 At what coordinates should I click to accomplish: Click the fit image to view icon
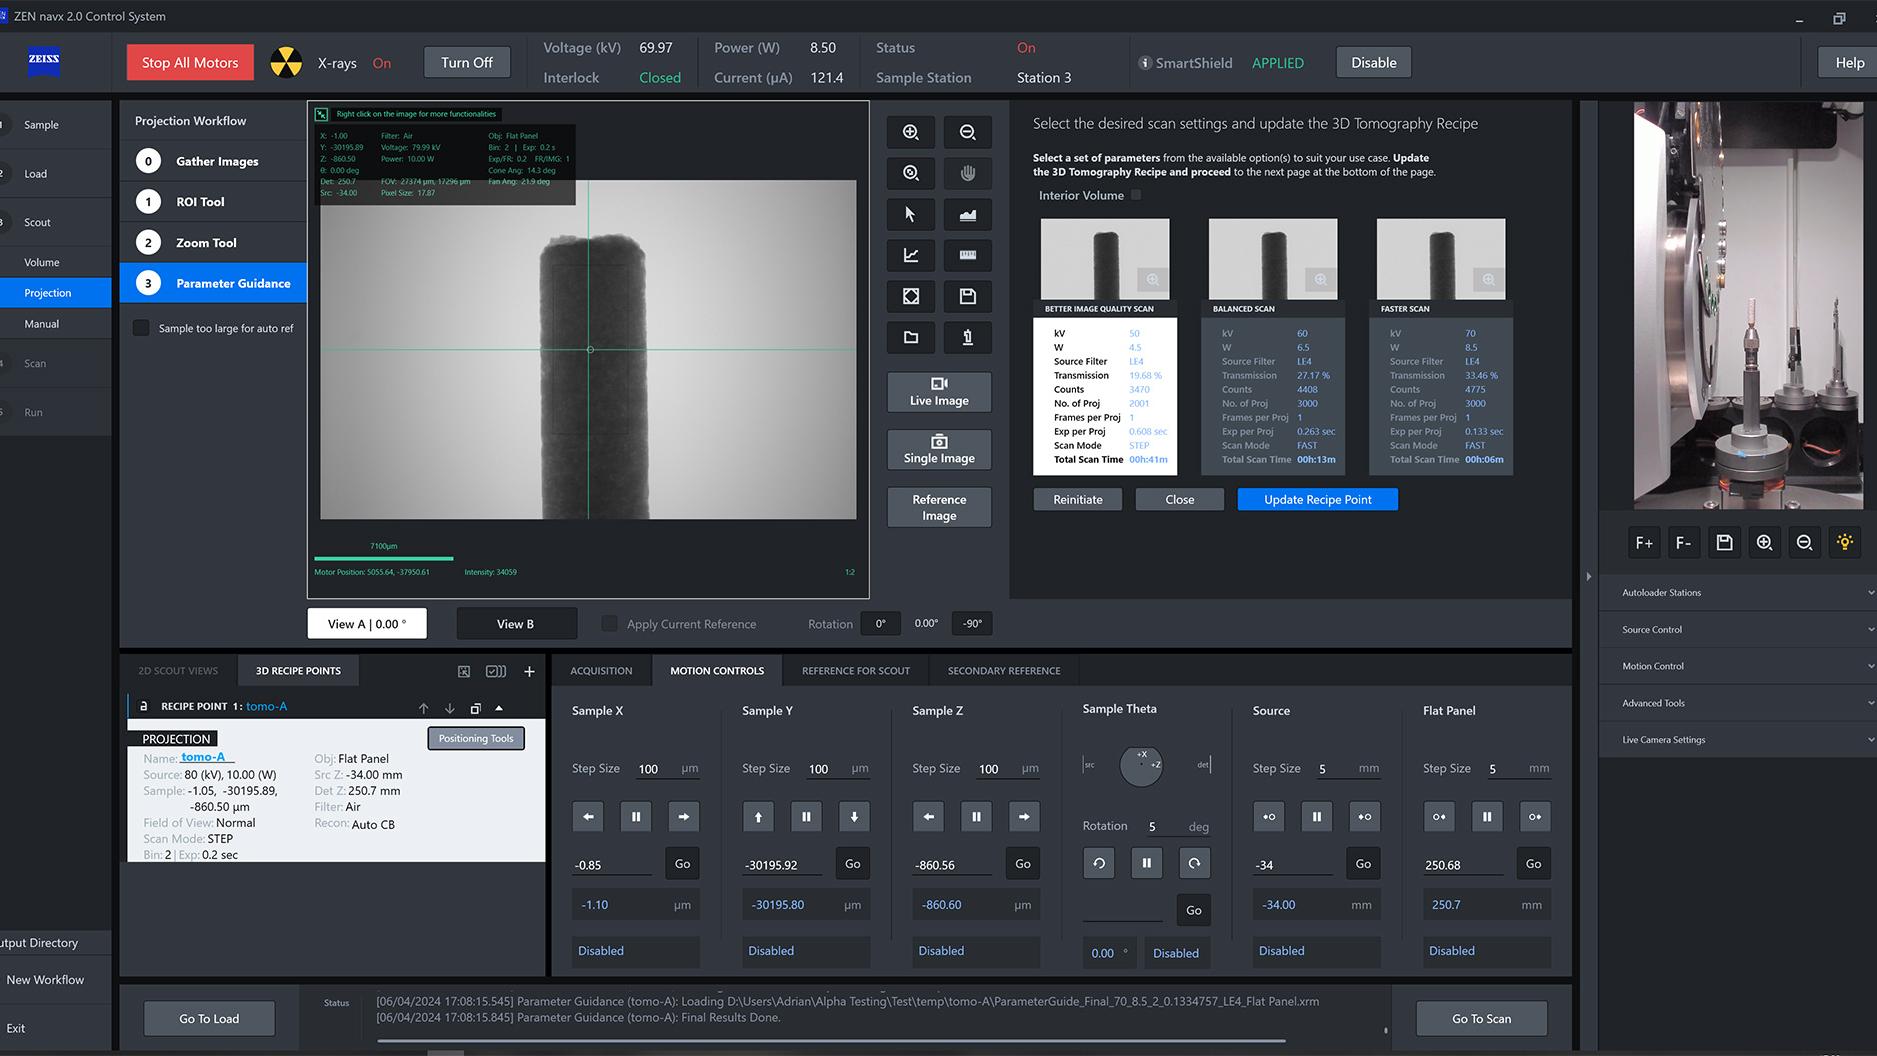click(910, 296)
